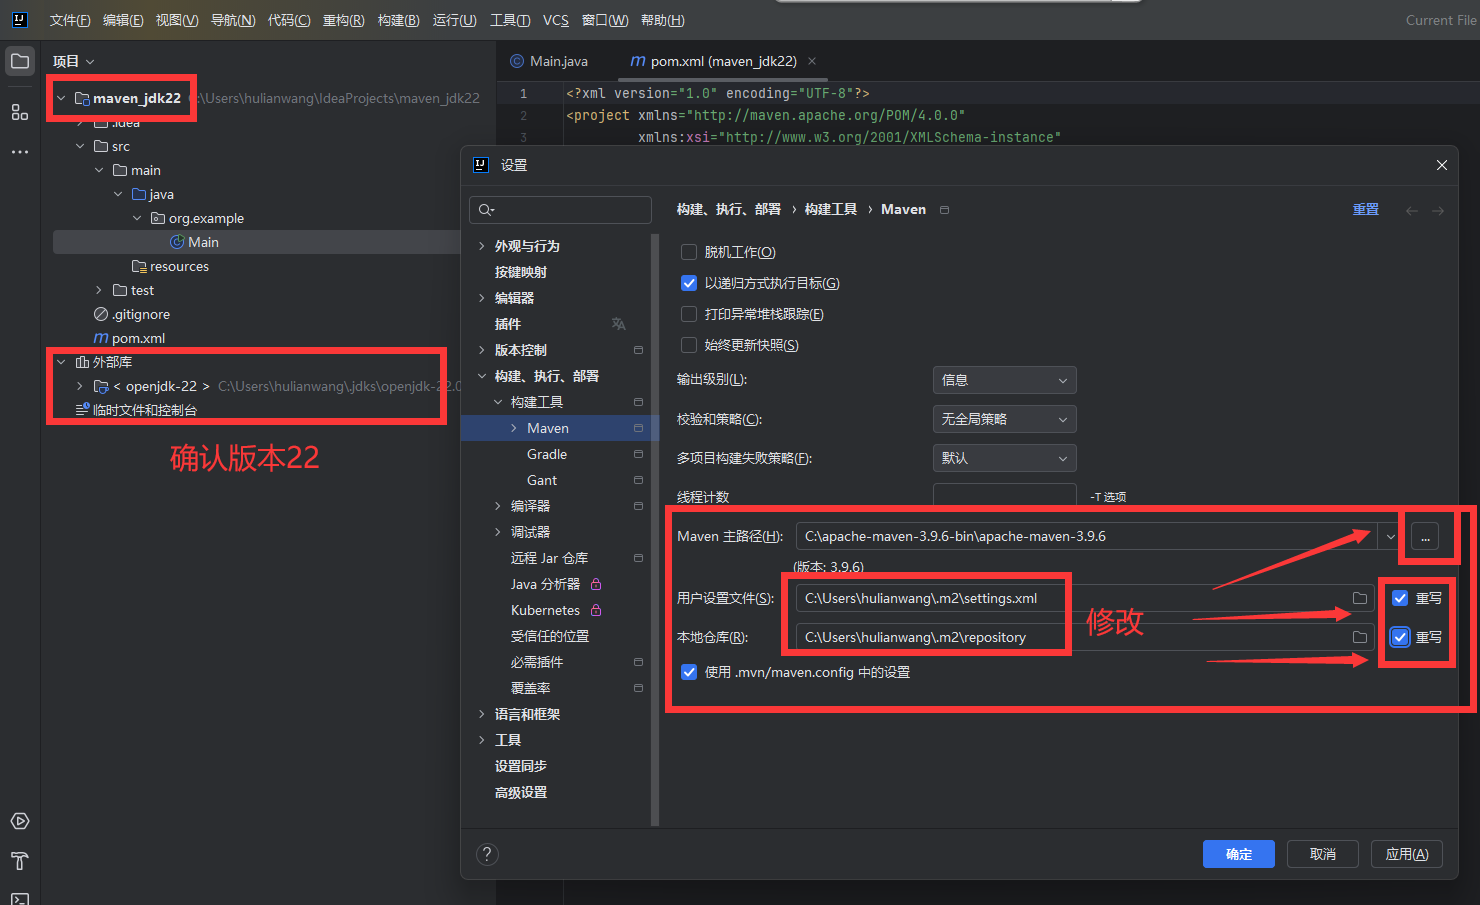Click the settings search field

[560, 210]
